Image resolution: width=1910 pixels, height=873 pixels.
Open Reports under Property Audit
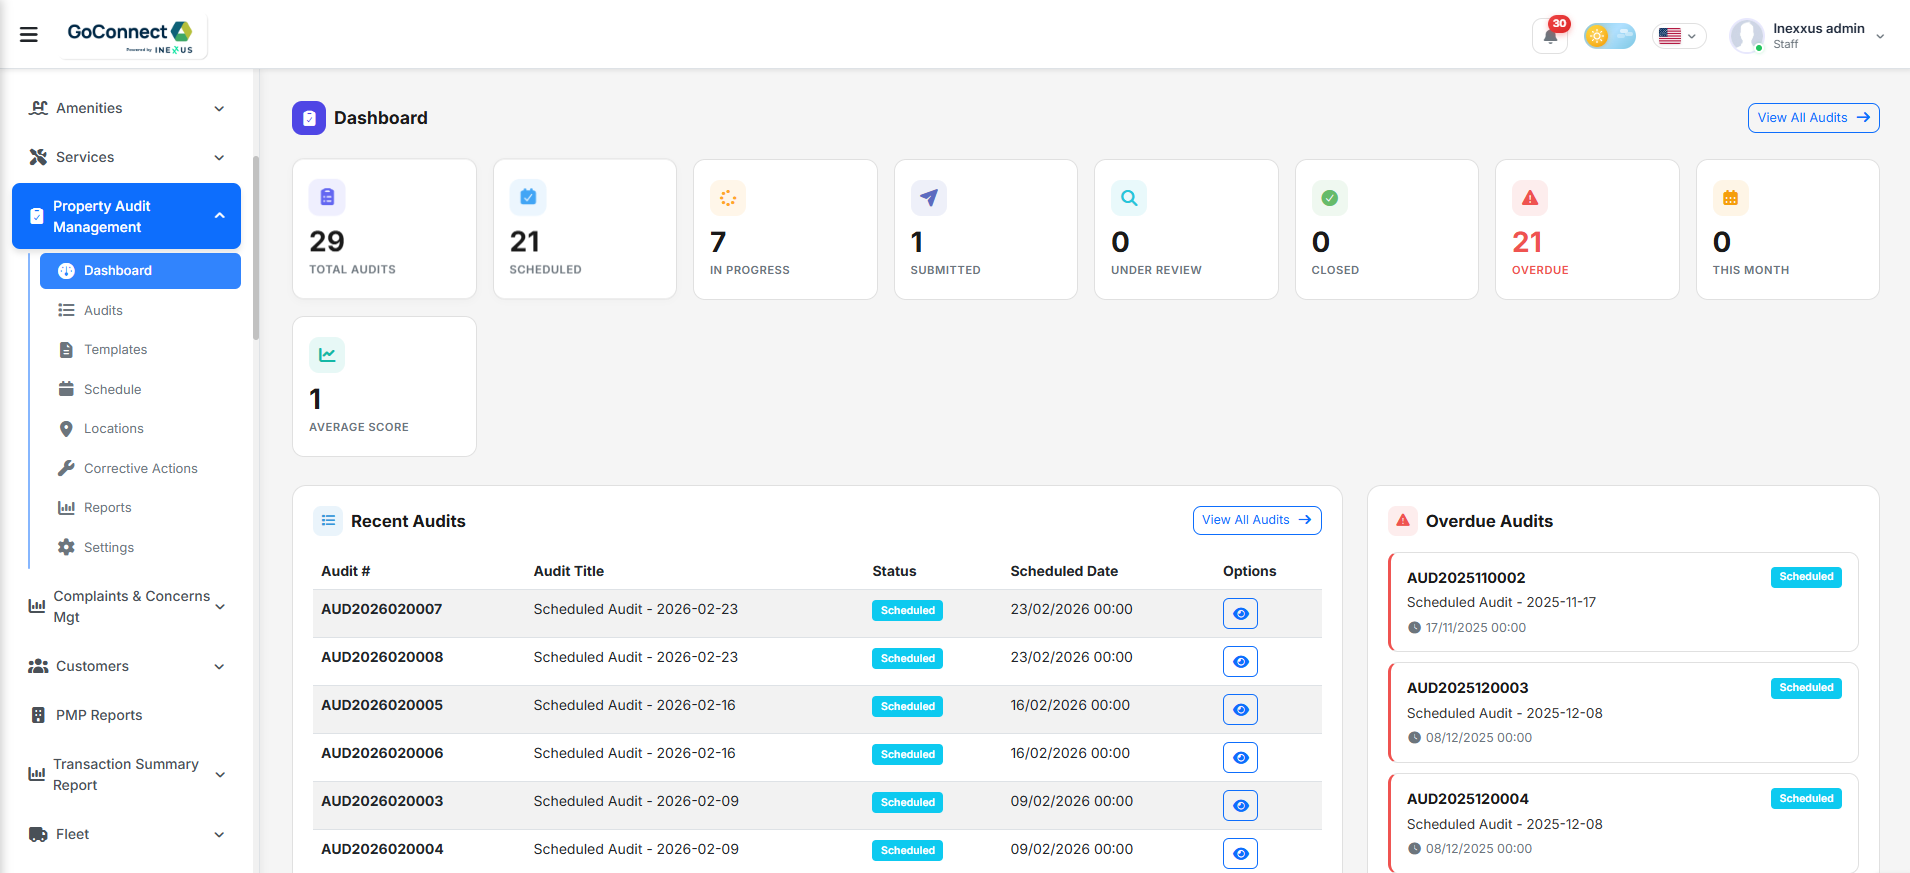pyautogui.click(x=140, y=508)
